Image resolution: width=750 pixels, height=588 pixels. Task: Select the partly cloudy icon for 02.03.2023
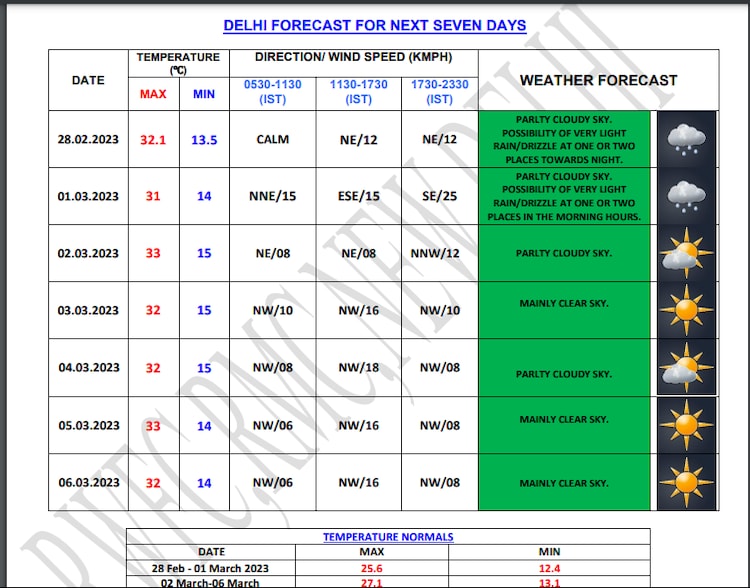click(685, 253)
